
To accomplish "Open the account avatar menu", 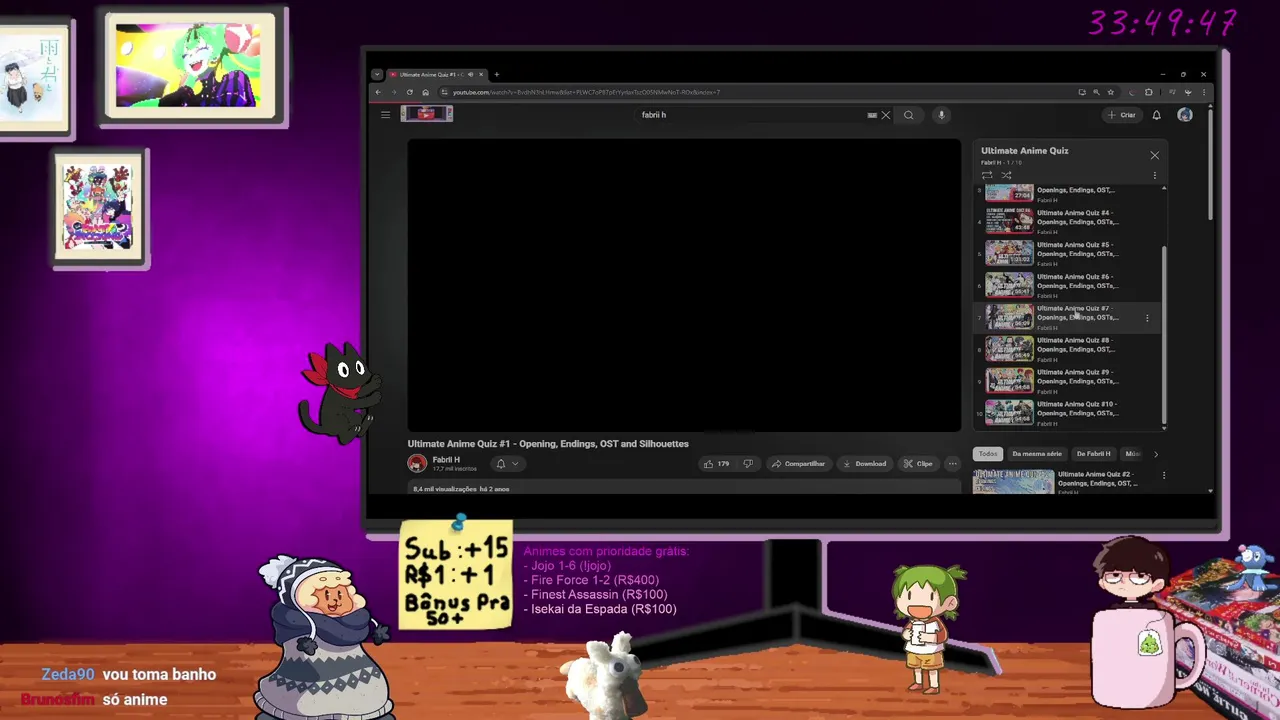I will (1185, 115).
